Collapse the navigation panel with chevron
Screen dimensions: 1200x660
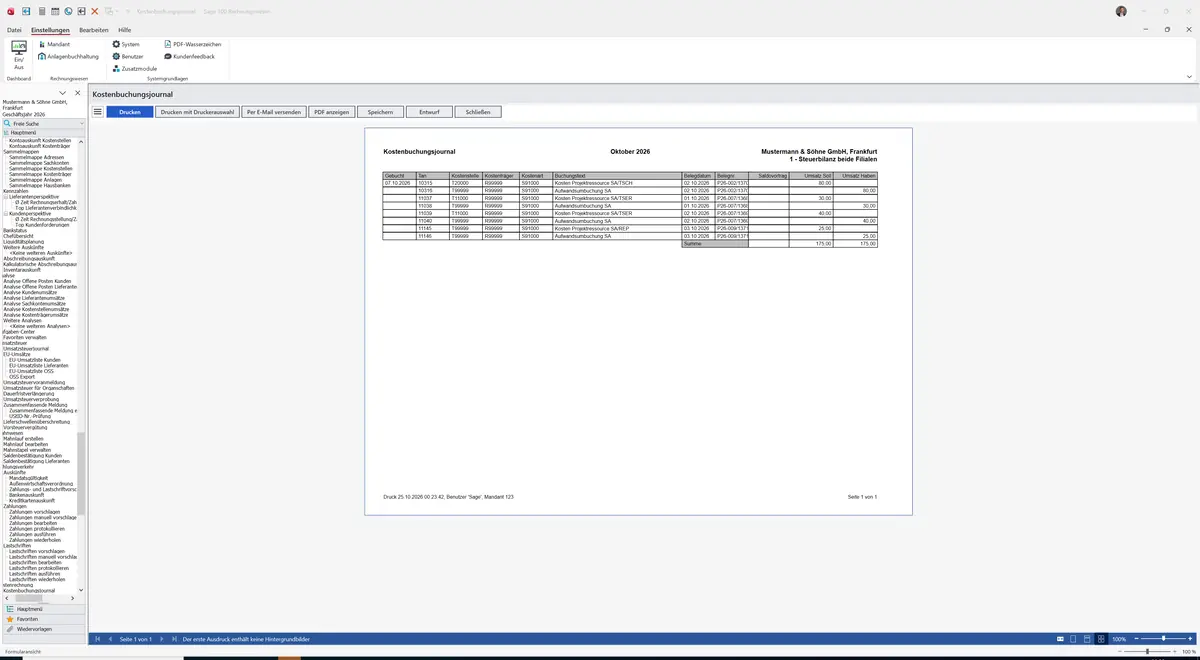(62, 93)
